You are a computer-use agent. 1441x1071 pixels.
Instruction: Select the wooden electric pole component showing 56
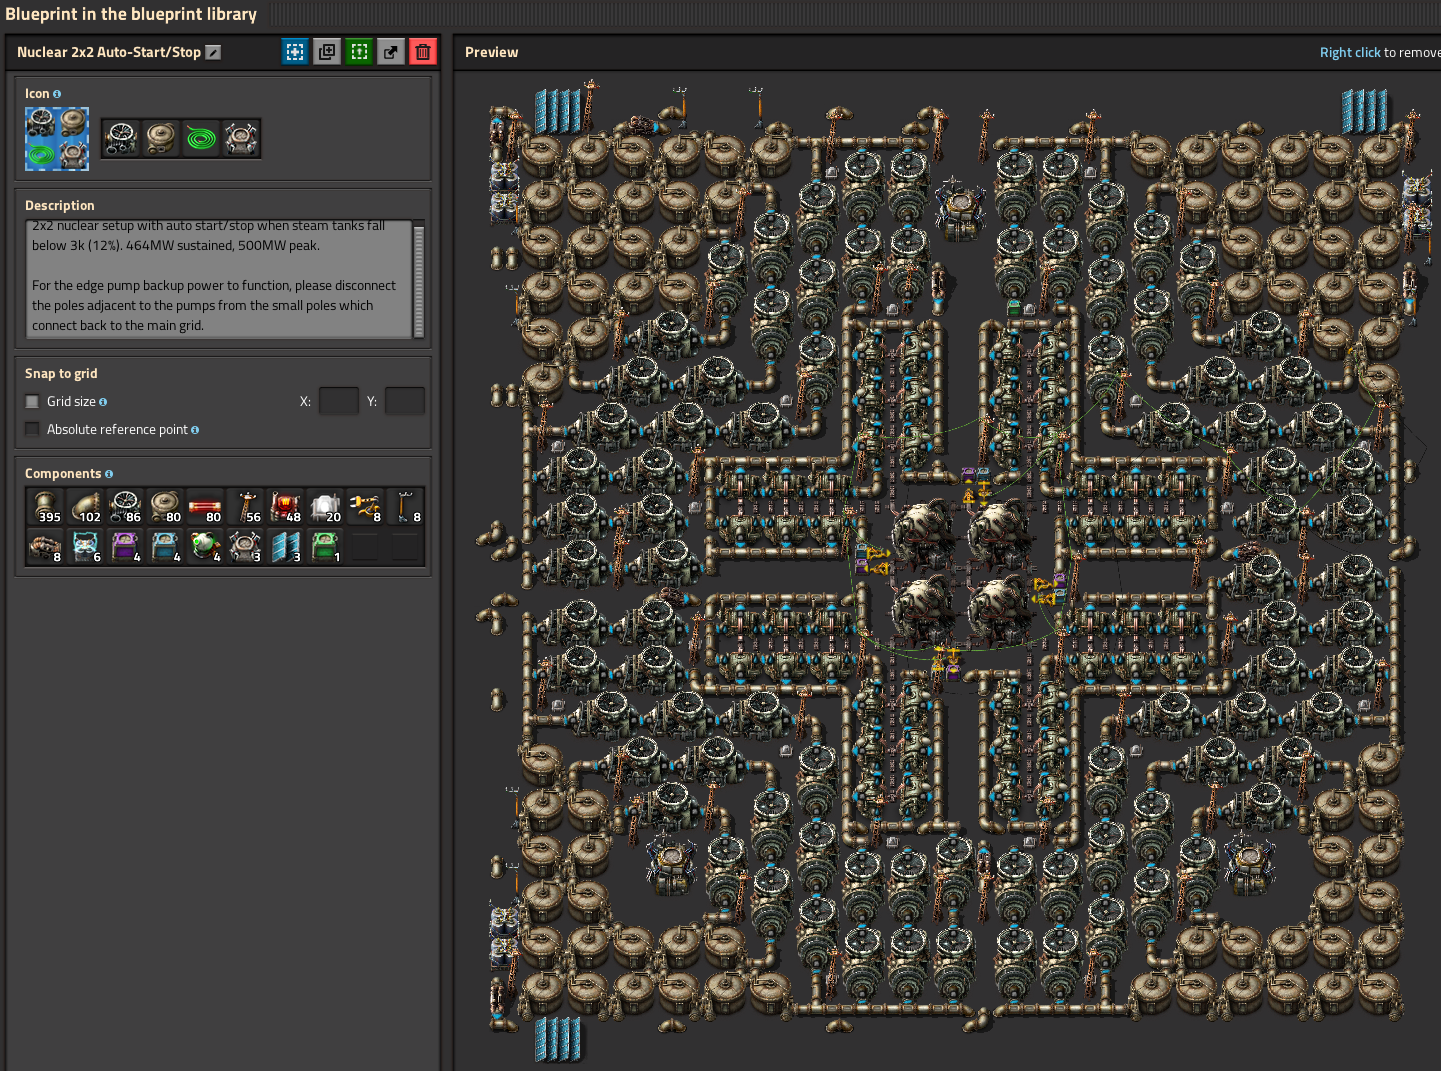(x=245, y=507)
